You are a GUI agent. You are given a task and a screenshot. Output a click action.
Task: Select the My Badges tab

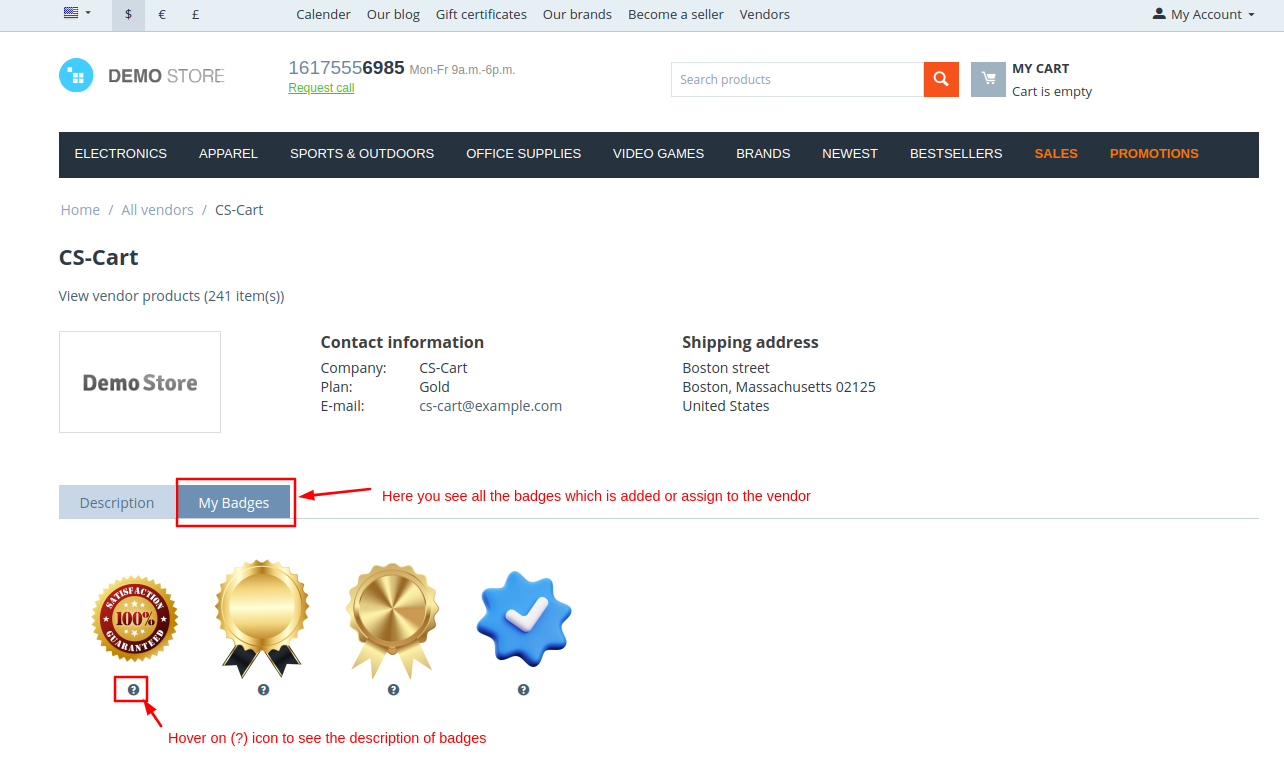pyautogui.click(x=234, y=502)
